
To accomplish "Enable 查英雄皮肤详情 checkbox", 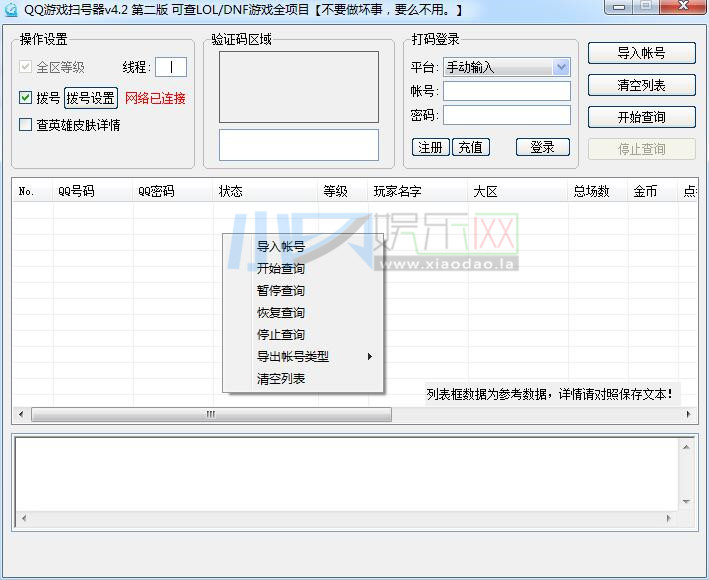I will pyautogui.click(x=25, y=124).
